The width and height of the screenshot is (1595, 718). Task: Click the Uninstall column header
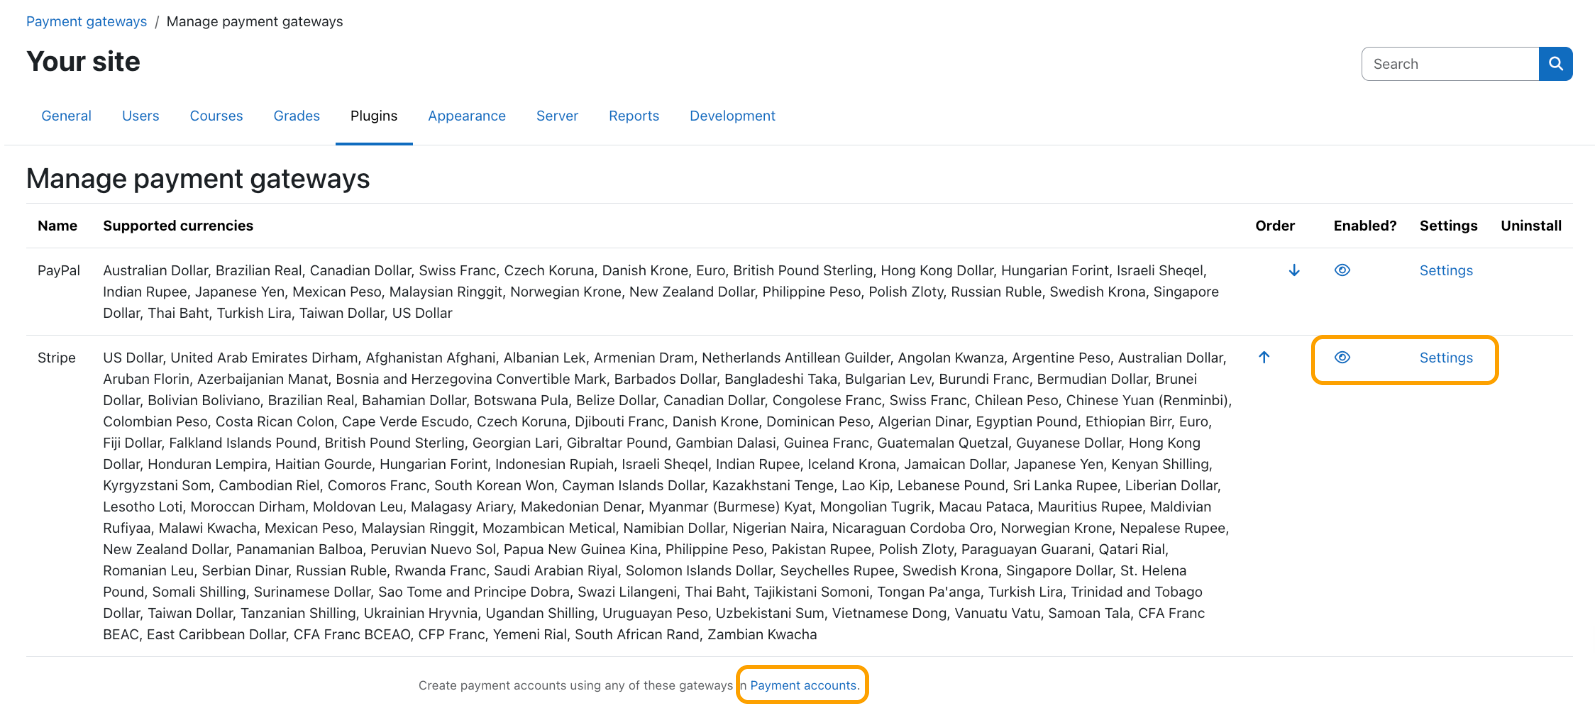1531,225
